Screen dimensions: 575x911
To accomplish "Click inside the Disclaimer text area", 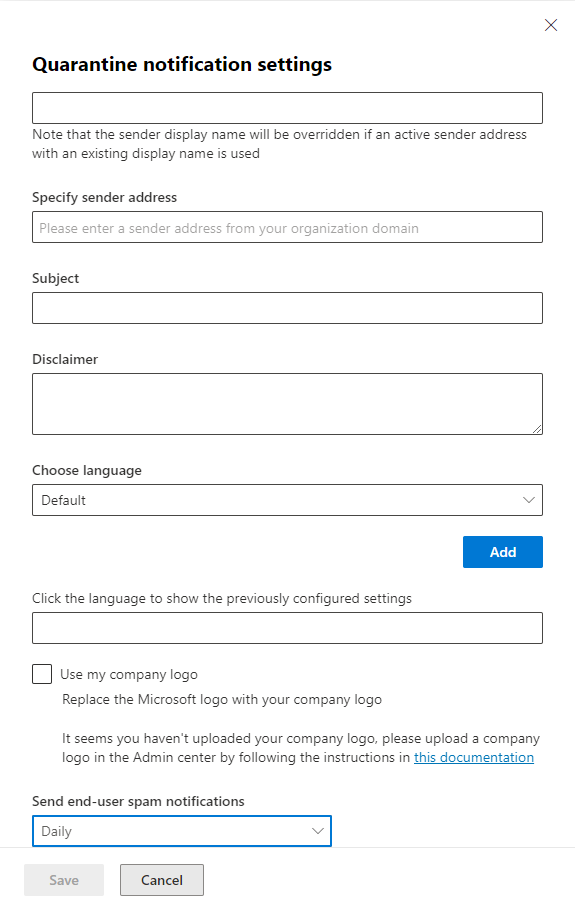I will coord(288,404).
